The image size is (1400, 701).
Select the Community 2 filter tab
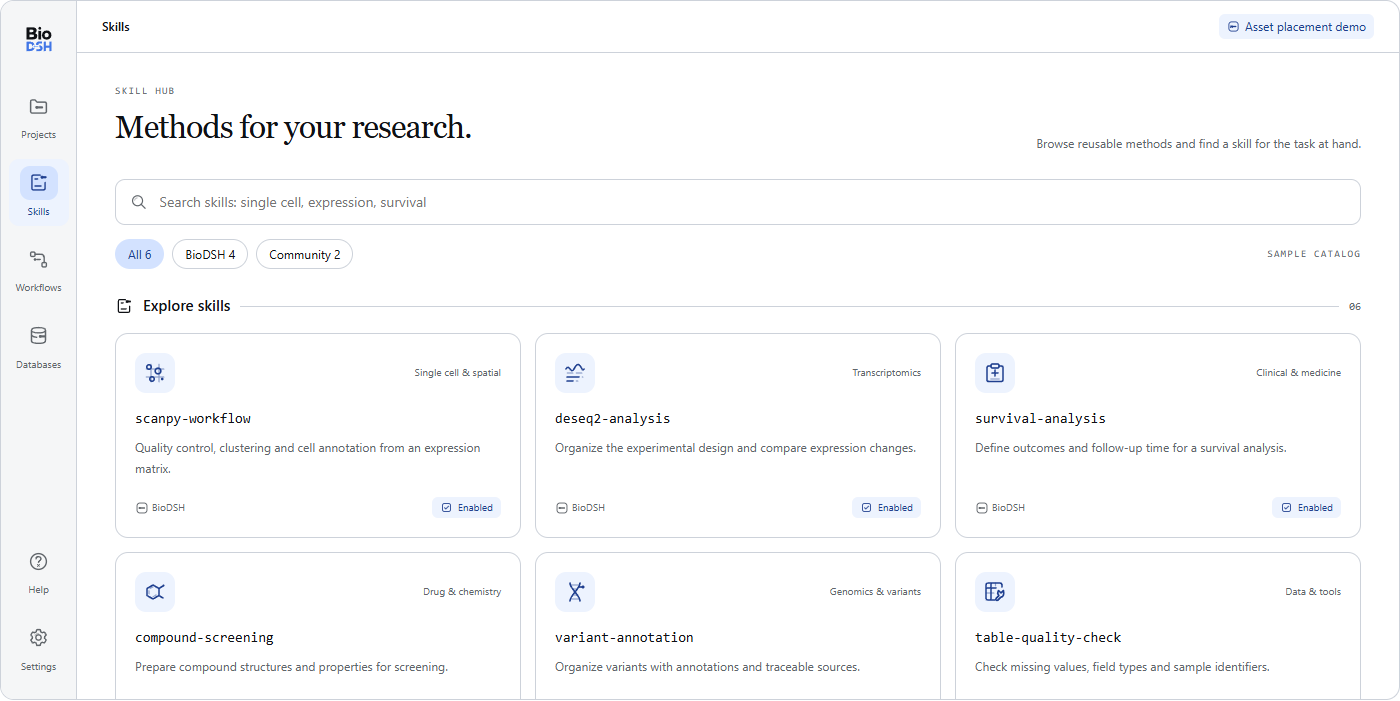[x=304, y=254]
